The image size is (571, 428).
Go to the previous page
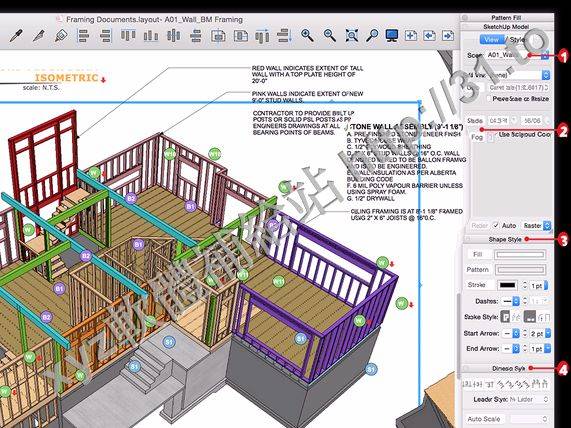click(x=429, y=36)
